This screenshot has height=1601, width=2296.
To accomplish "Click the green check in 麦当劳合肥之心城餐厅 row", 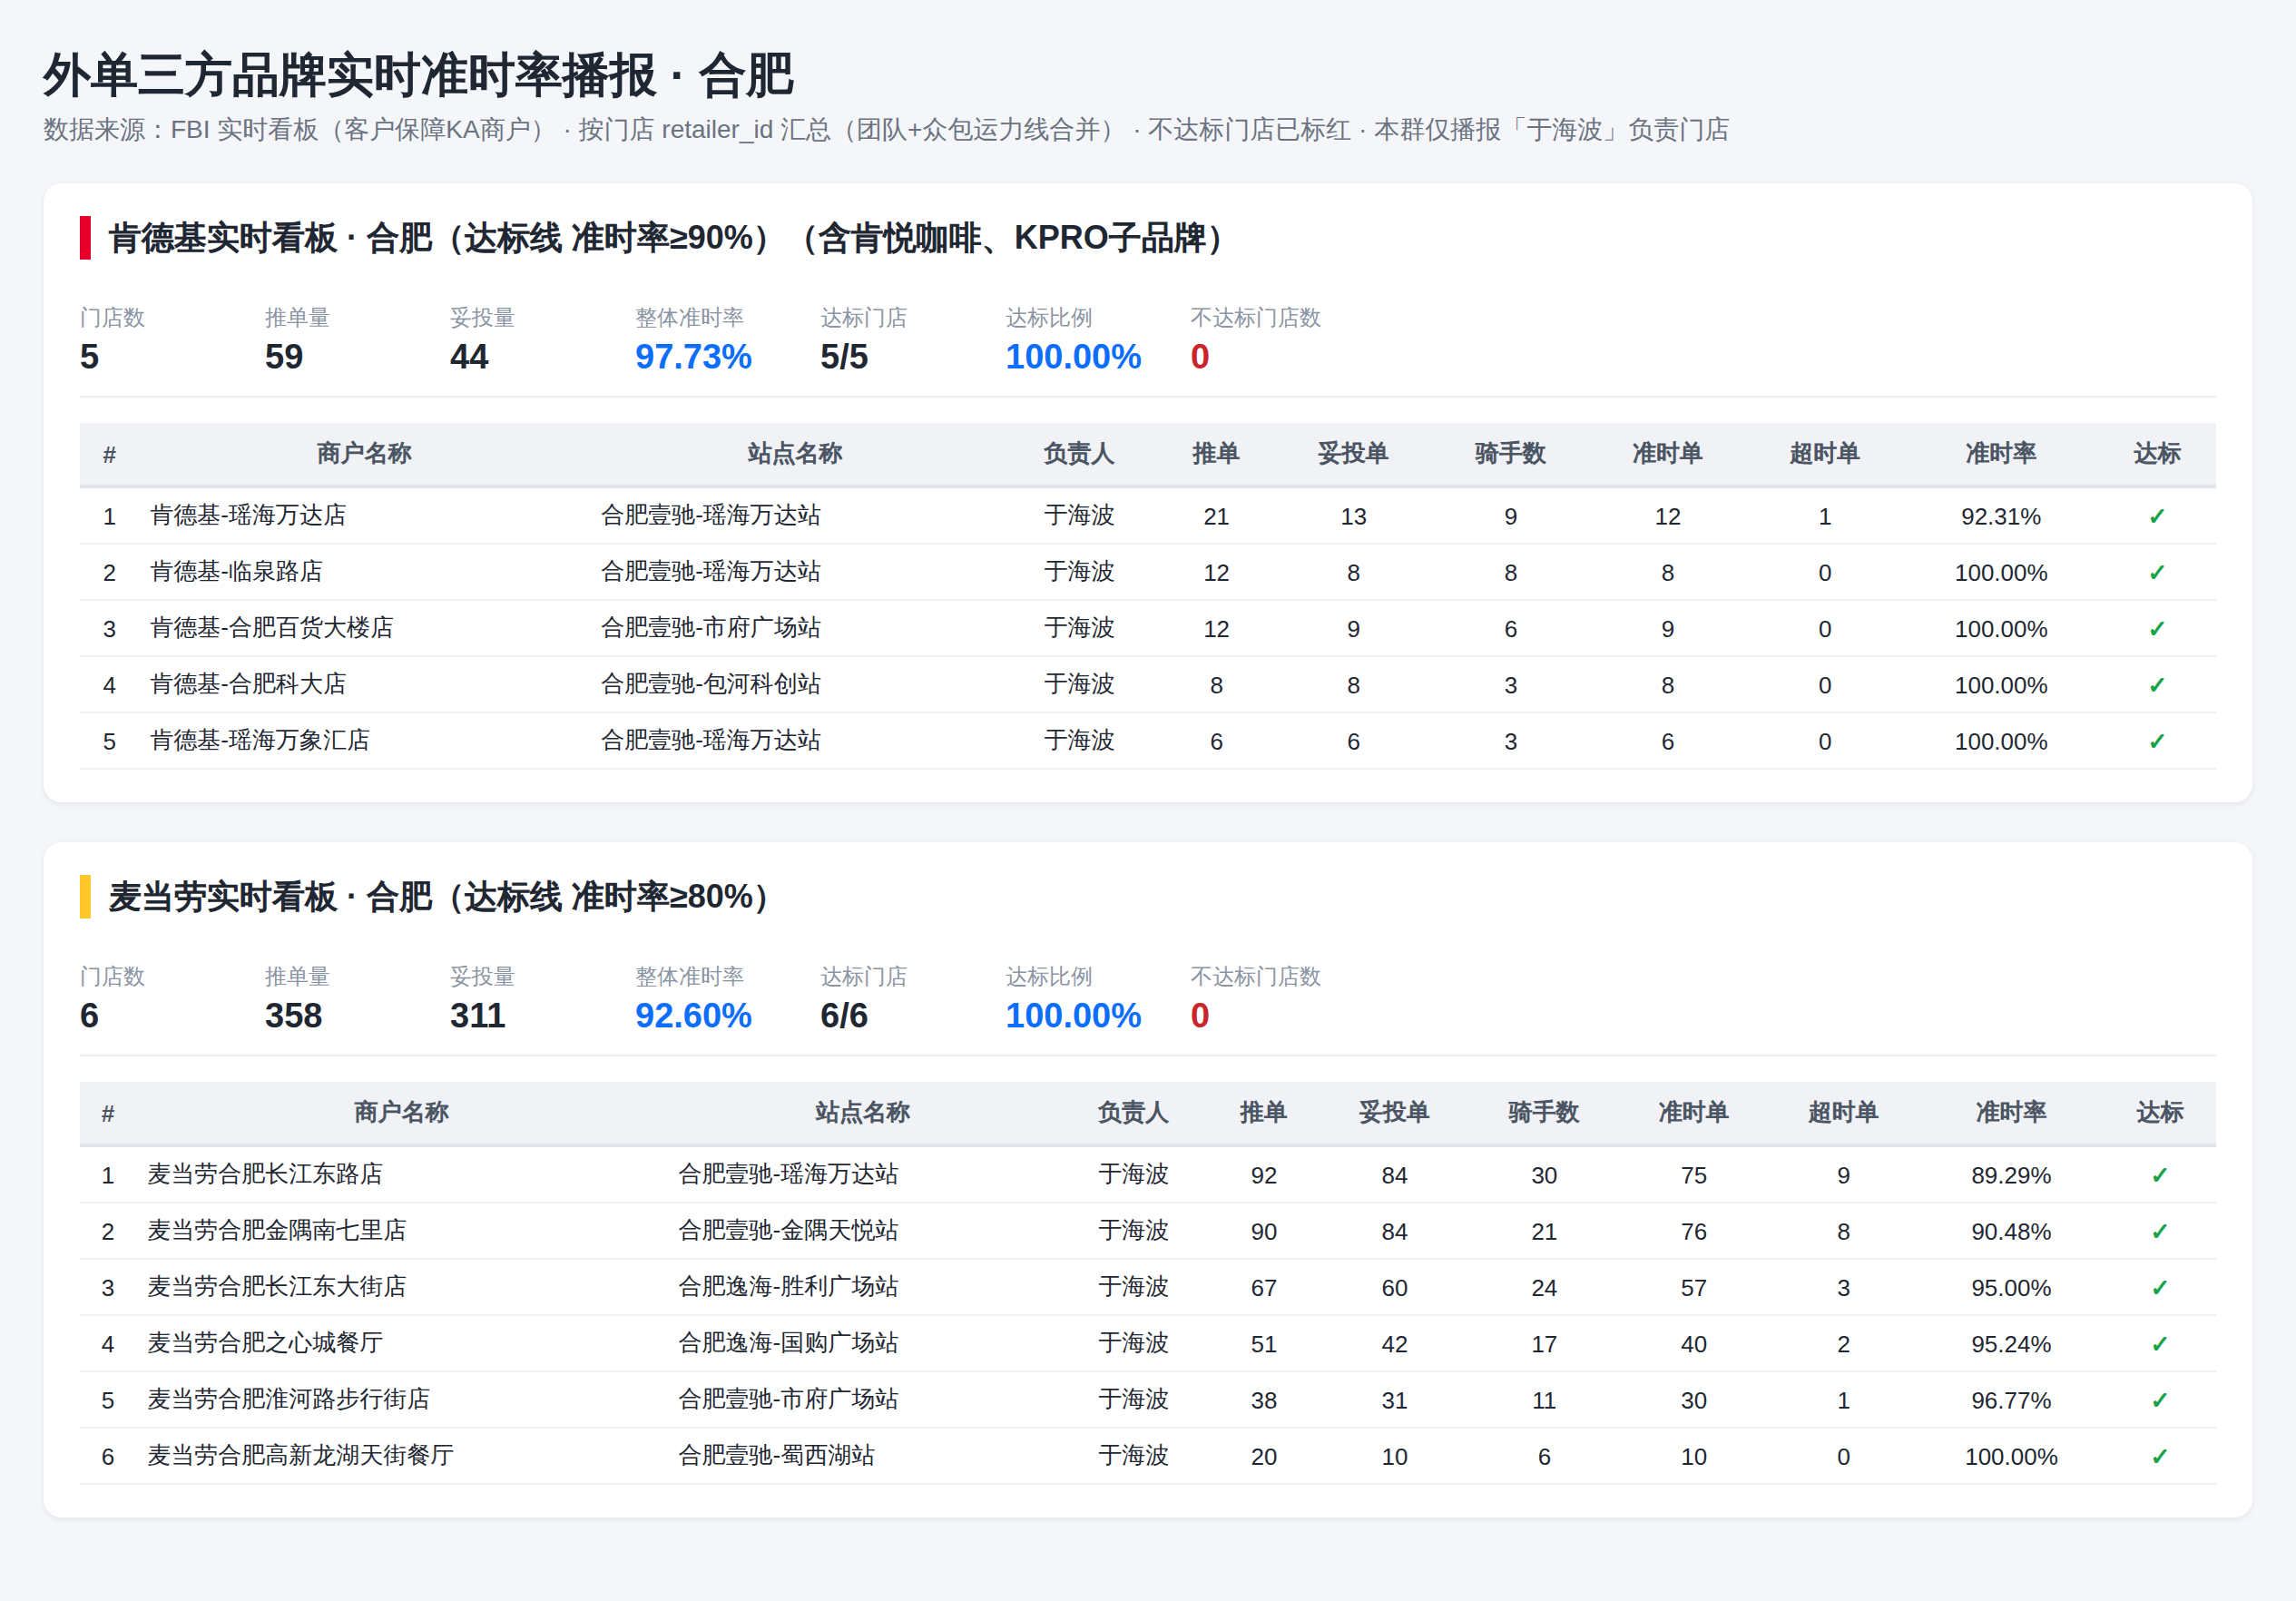I will pos(2160,1344).
